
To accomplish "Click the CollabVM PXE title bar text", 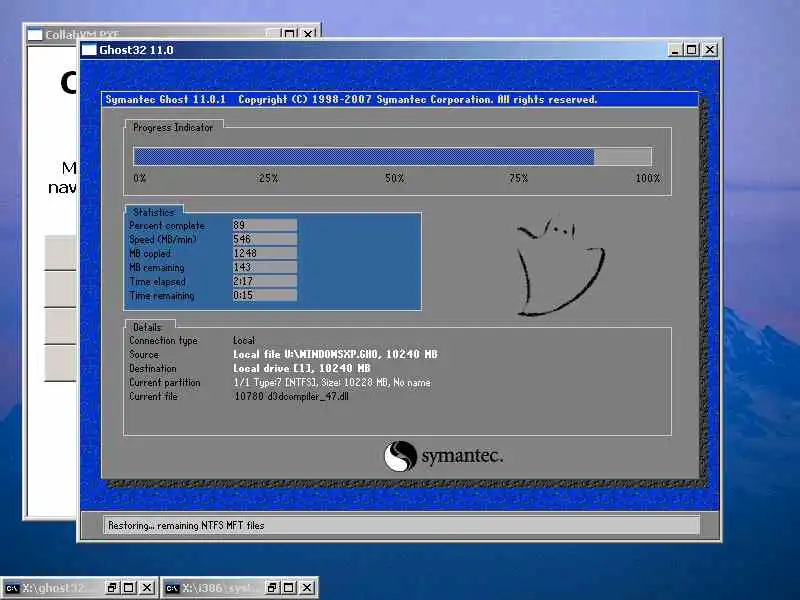I will [x=82, y=35].
